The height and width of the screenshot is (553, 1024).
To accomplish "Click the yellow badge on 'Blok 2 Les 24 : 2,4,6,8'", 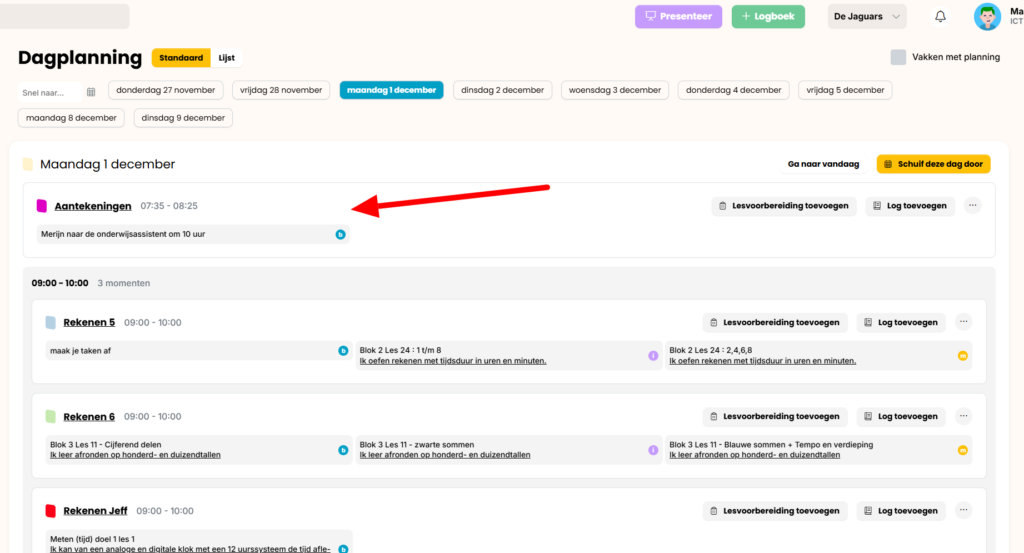I will [x=963, y=355].
